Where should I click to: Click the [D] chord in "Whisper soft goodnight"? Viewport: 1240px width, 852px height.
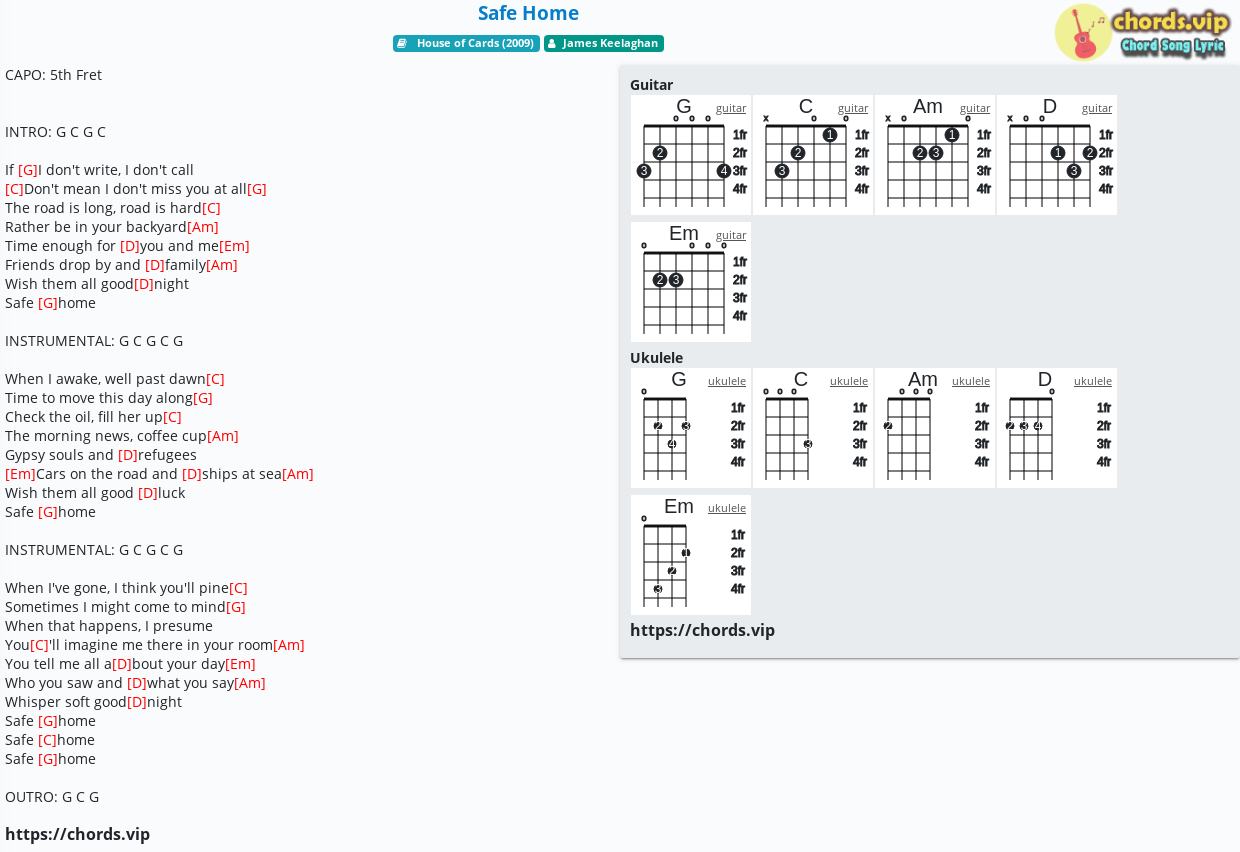(x=137, y=702)
